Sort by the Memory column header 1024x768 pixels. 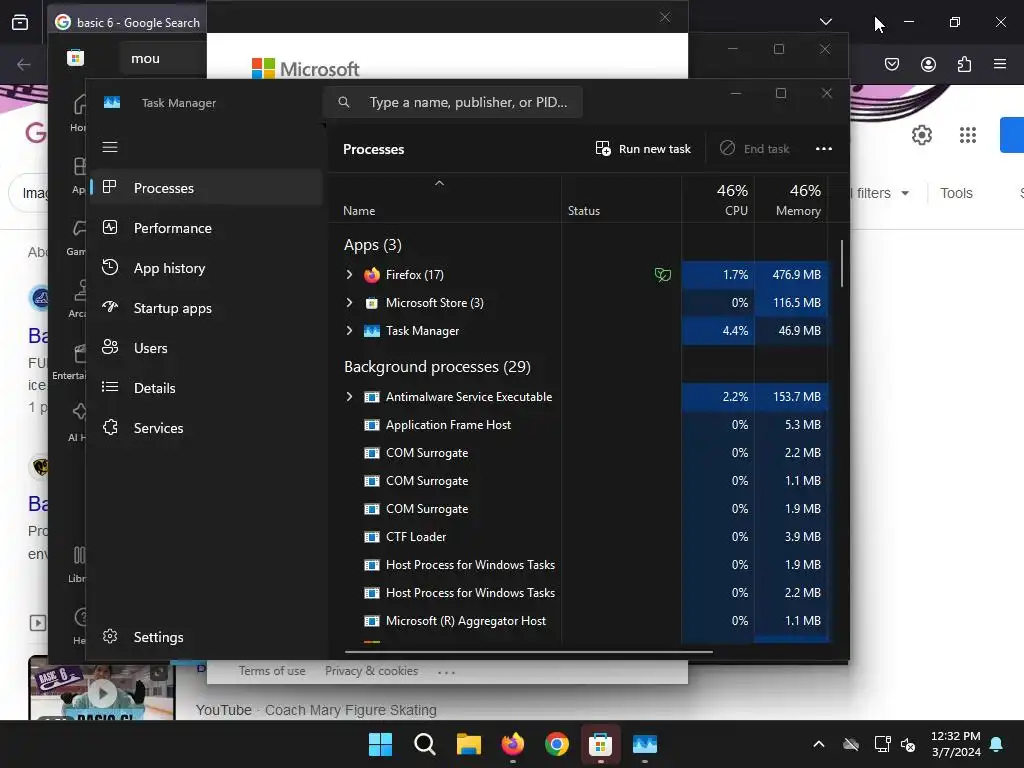tap(791, 199)
